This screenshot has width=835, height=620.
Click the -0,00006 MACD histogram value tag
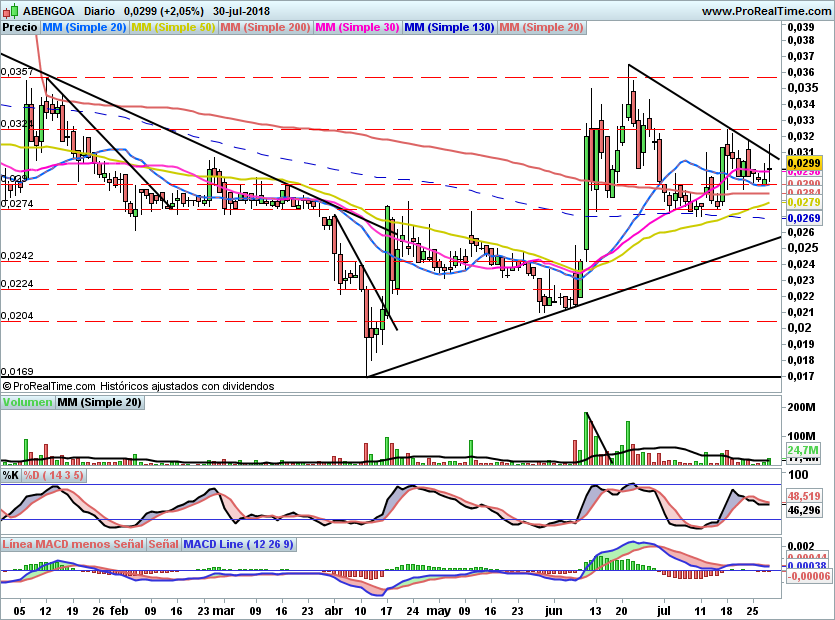pyautogui.click(x=807, y=576)
